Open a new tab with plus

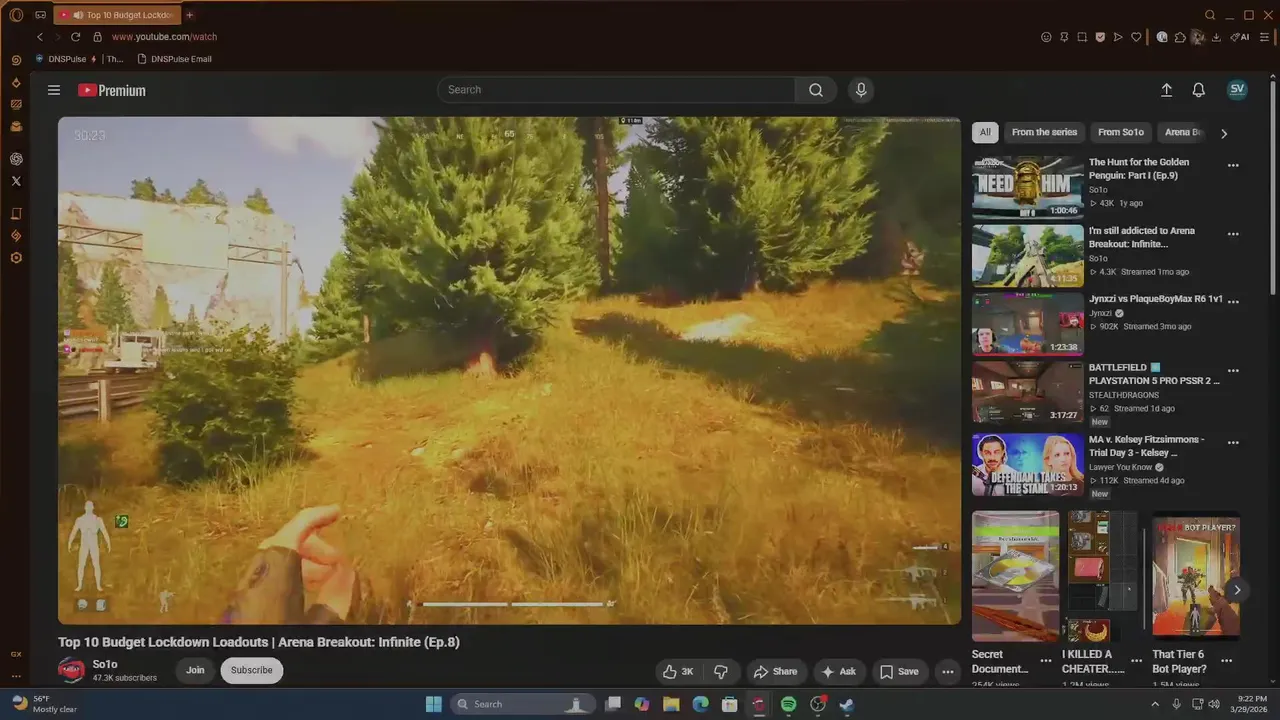189,15
